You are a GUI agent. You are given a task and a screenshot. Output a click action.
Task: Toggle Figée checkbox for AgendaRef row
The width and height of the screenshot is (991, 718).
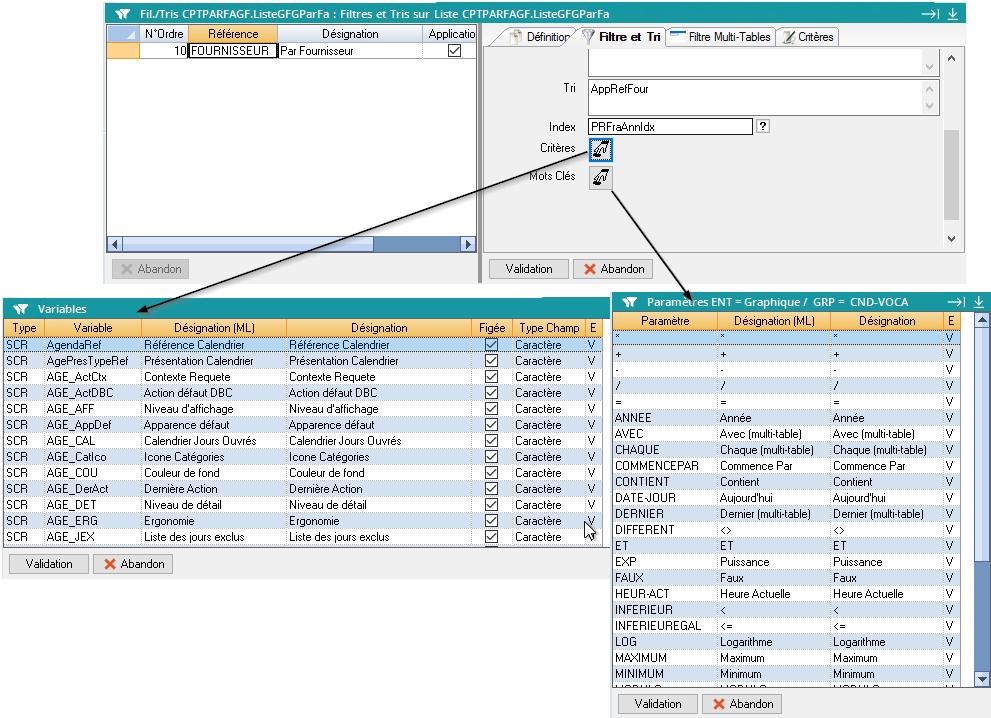[x=491, y=345]
